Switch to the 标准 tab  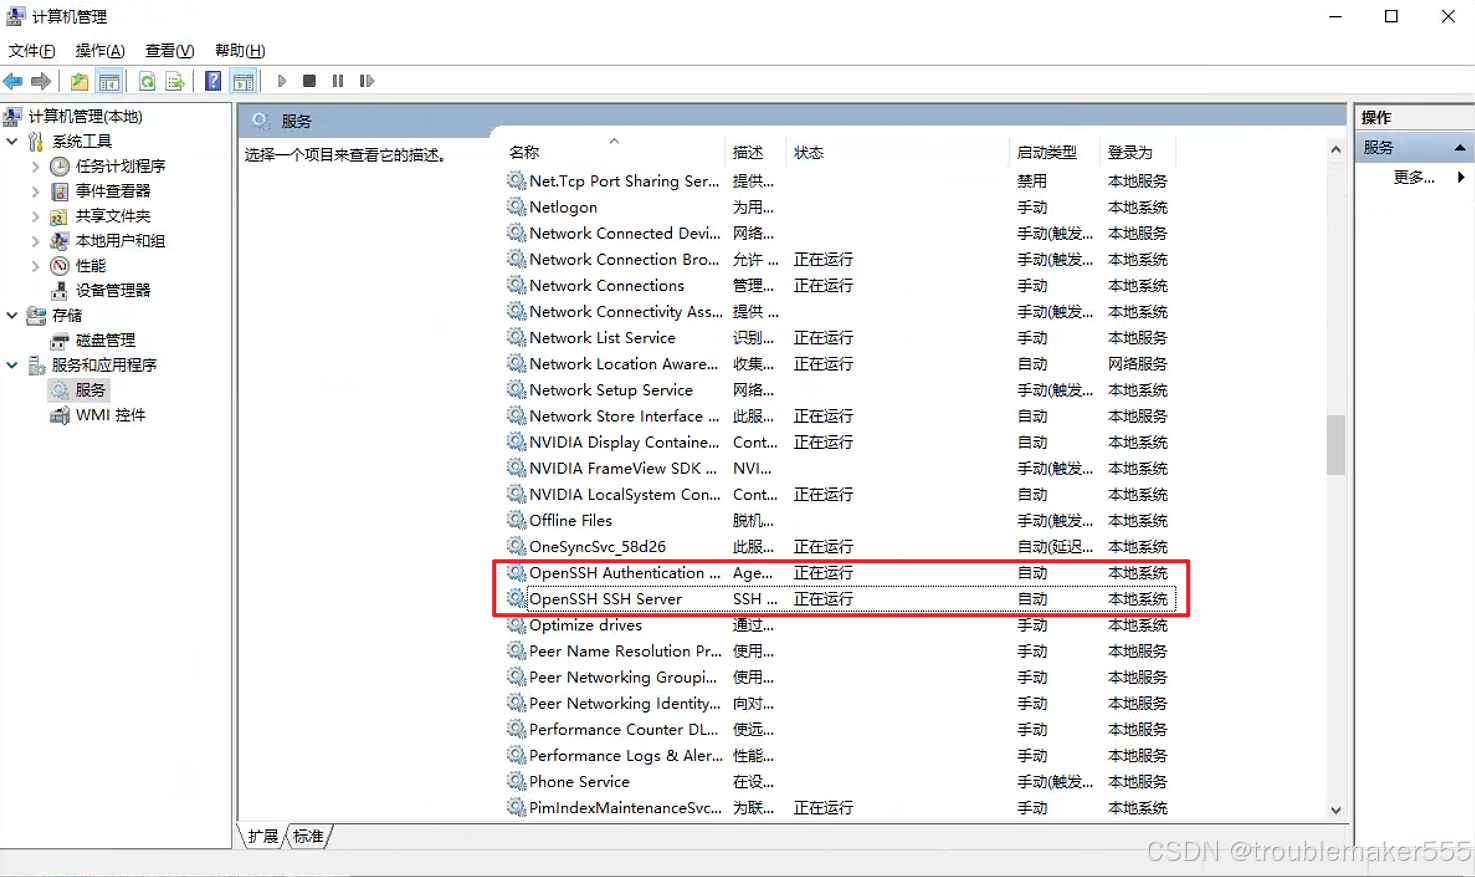[308, 836]
